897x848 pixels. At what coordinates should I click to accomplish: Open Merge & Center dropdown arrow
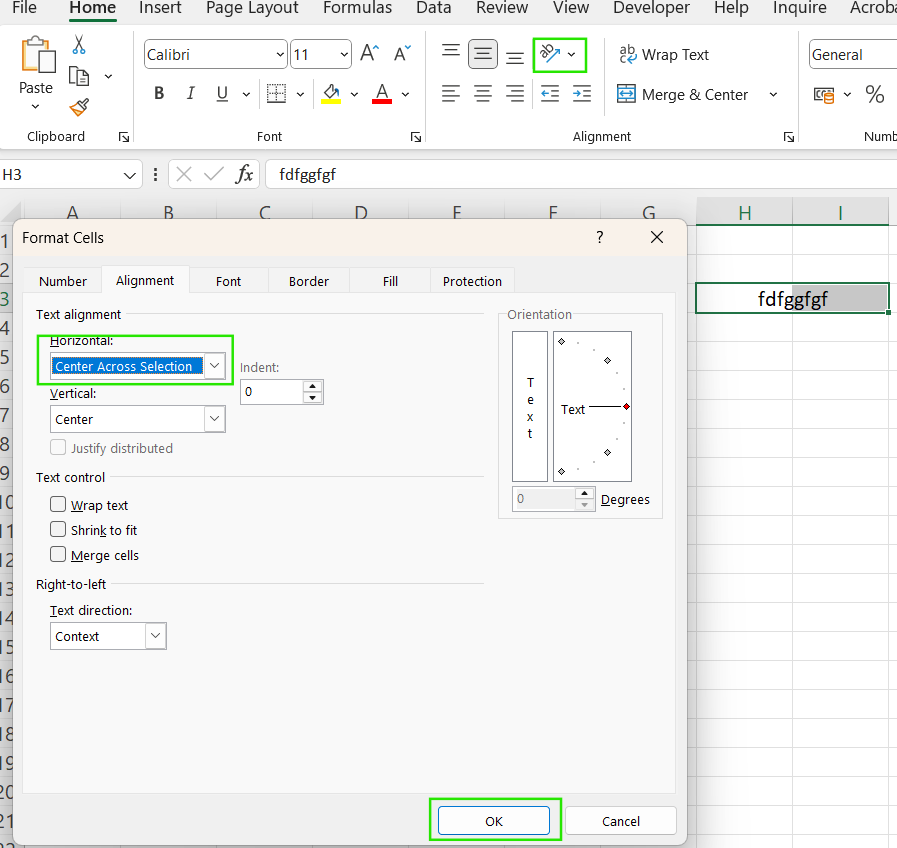(773, 94)
